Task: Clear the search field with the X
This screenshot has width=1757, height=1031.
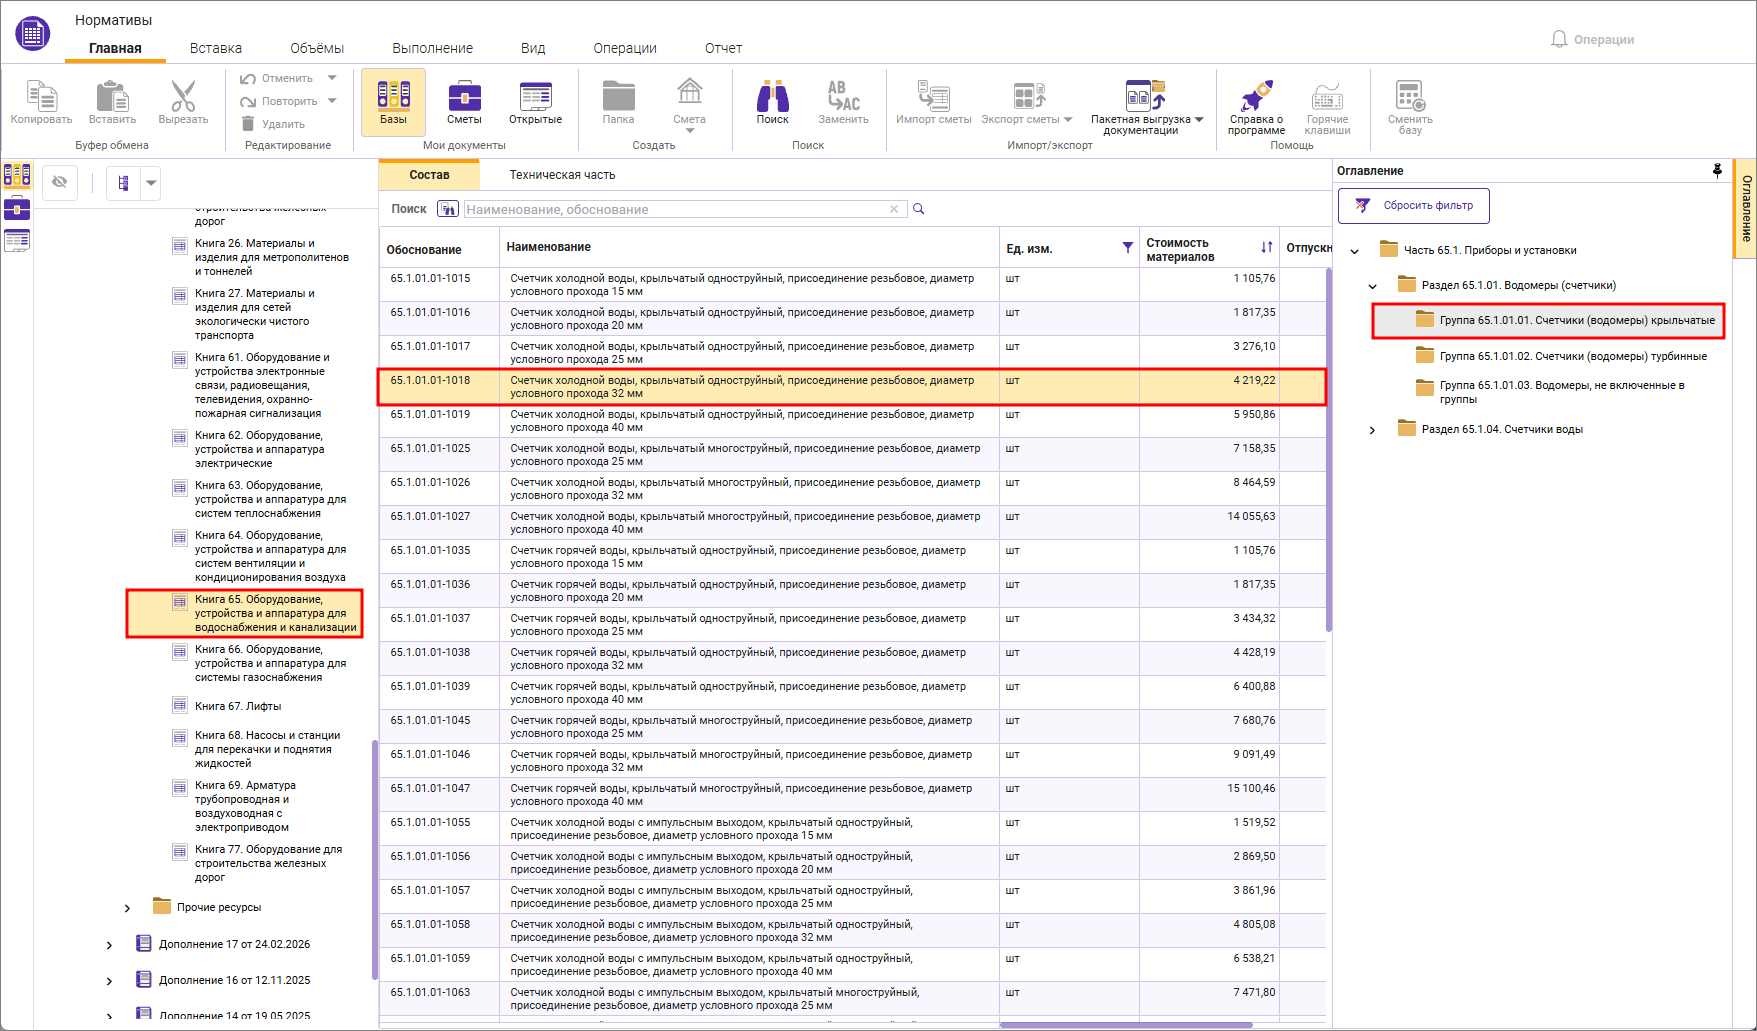Action: [894, 209]
